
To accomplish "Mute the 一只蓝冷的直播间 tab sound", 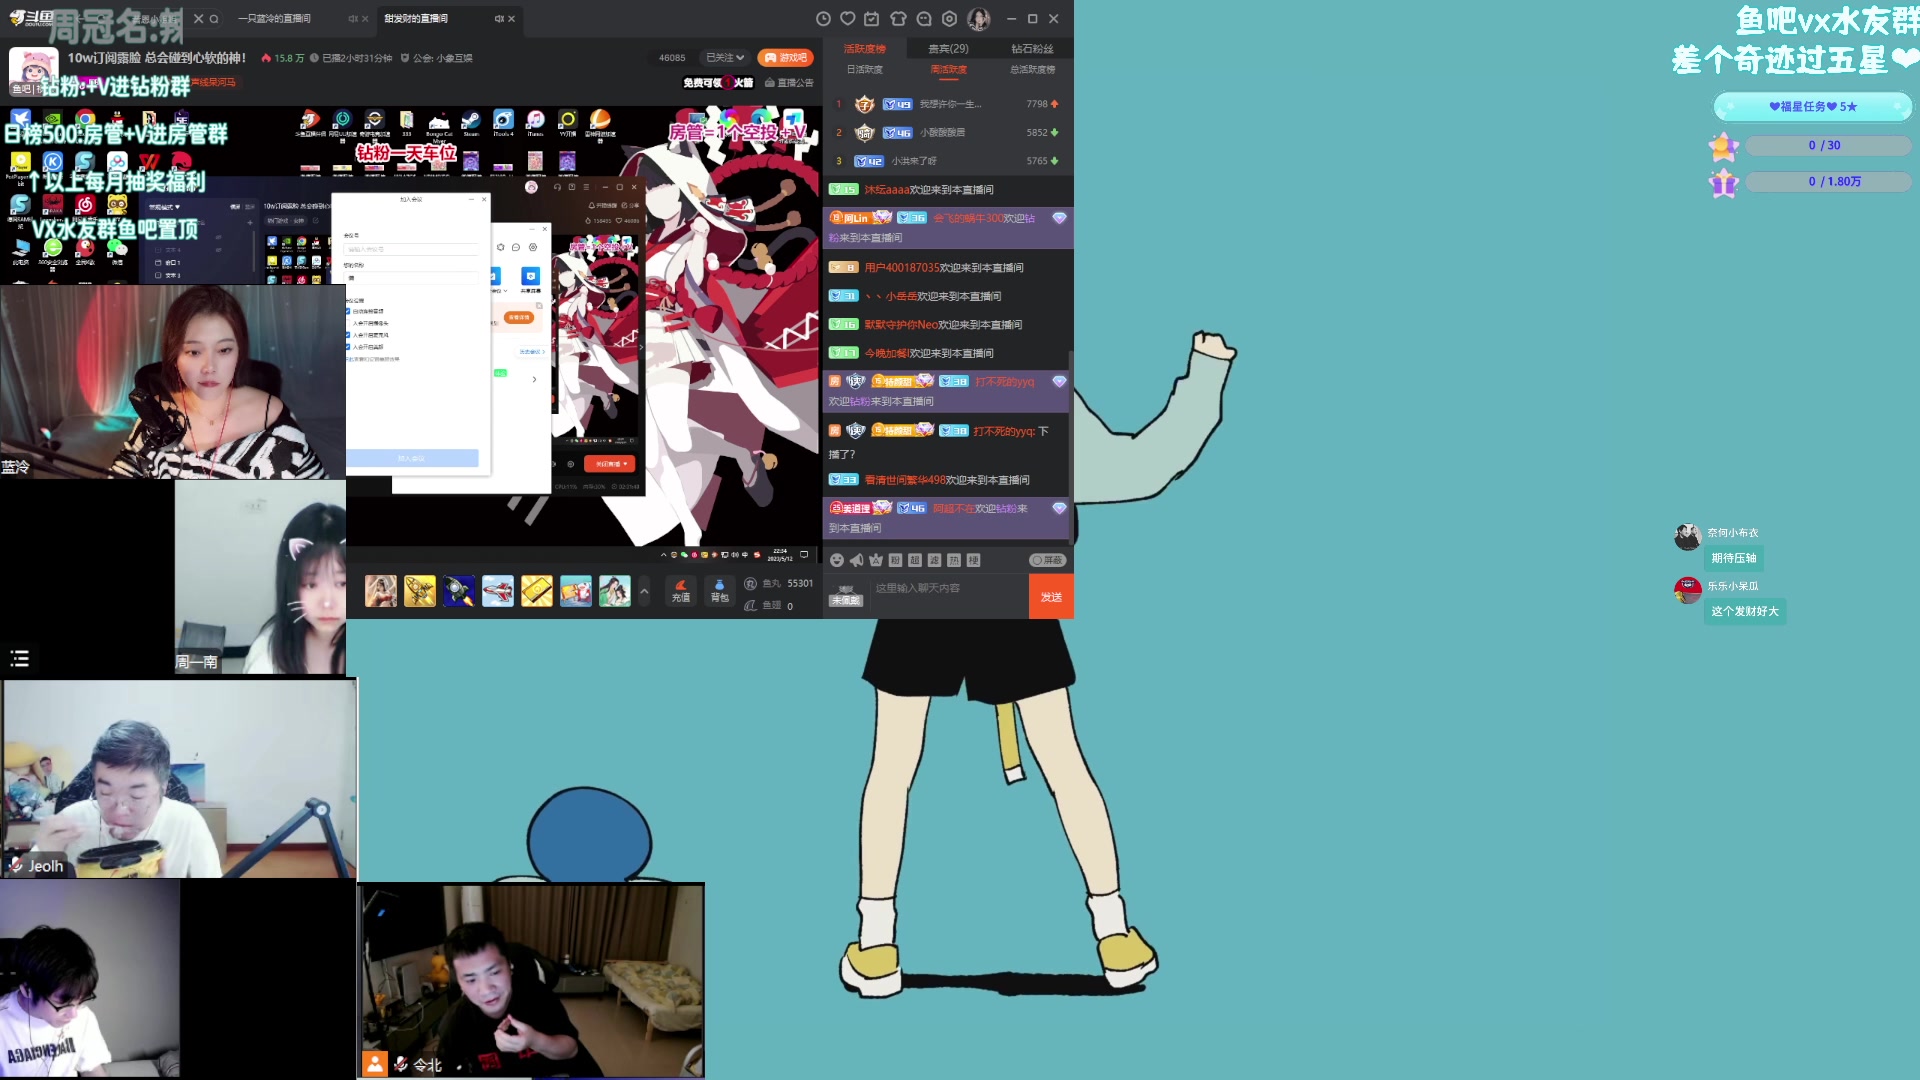I will click(x=352, y=18).
